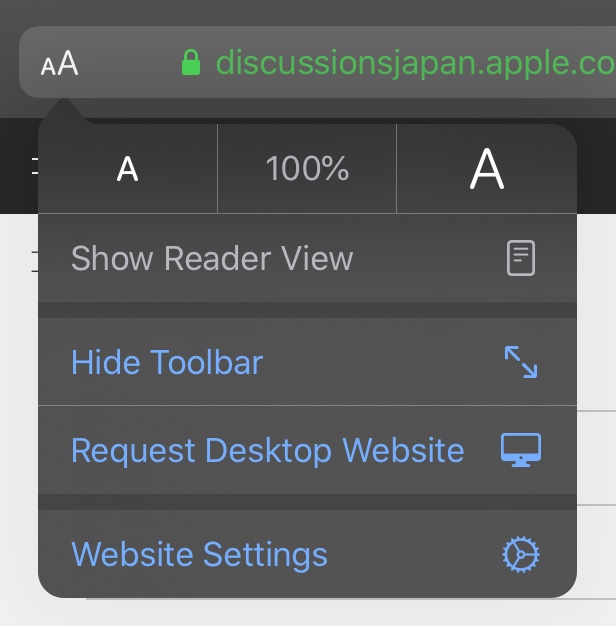Click the Reader View page icon
Viewport: 616px width, 626px height.
coord(520,259)
